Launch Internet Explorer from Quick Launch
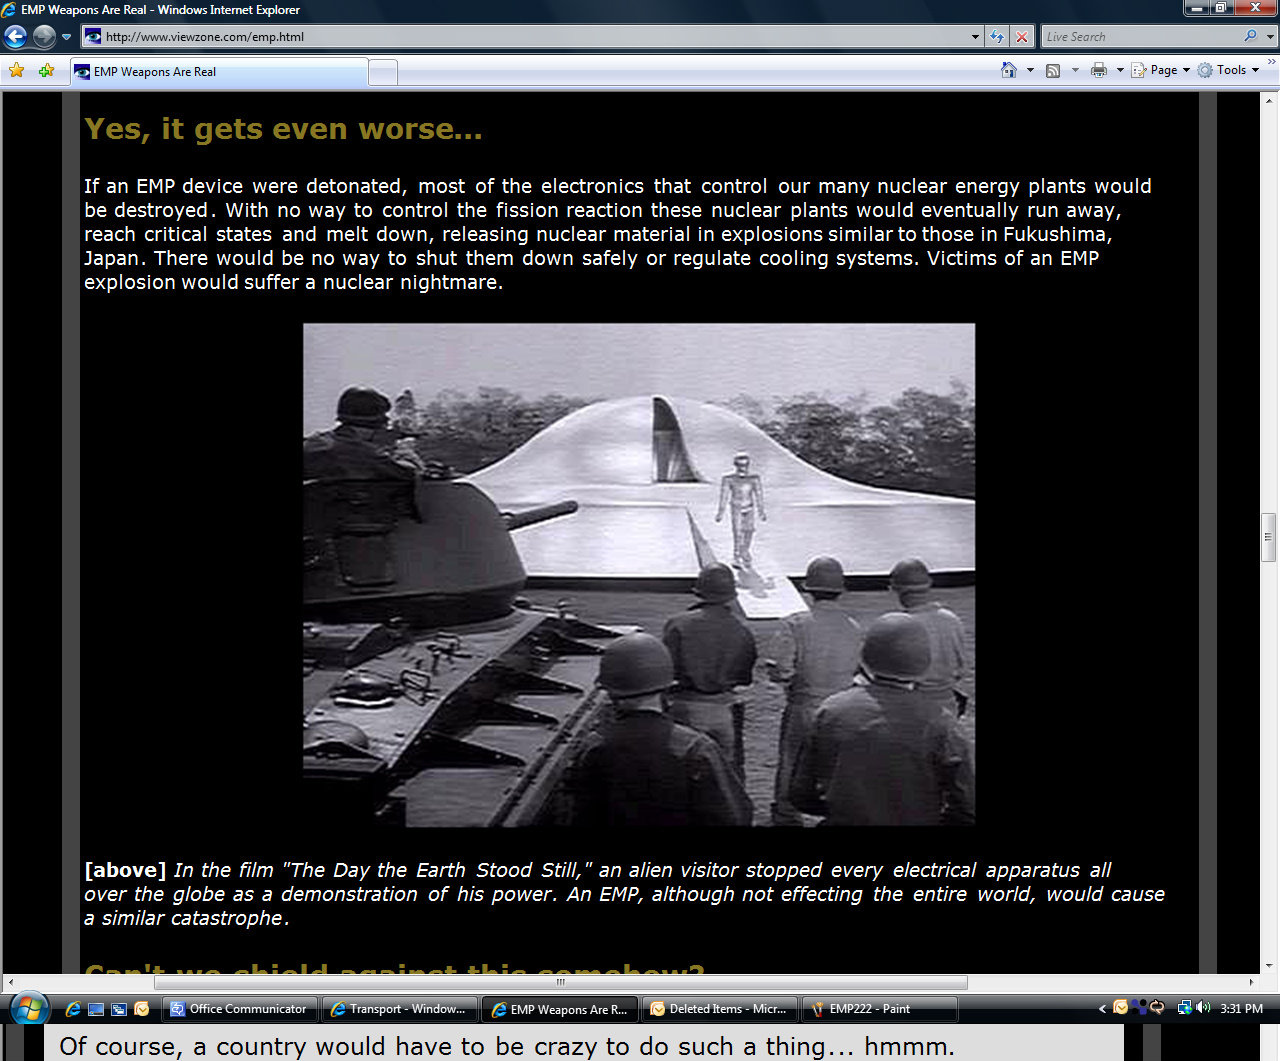The image size is (1280, 1061). tap(73, 1009)
